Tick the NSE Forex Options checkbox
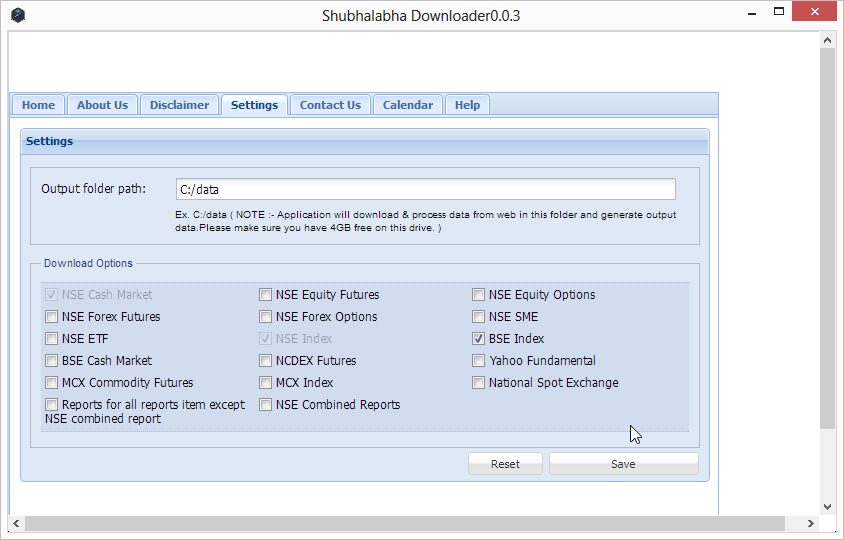844x540 pixels. (265, 317)
